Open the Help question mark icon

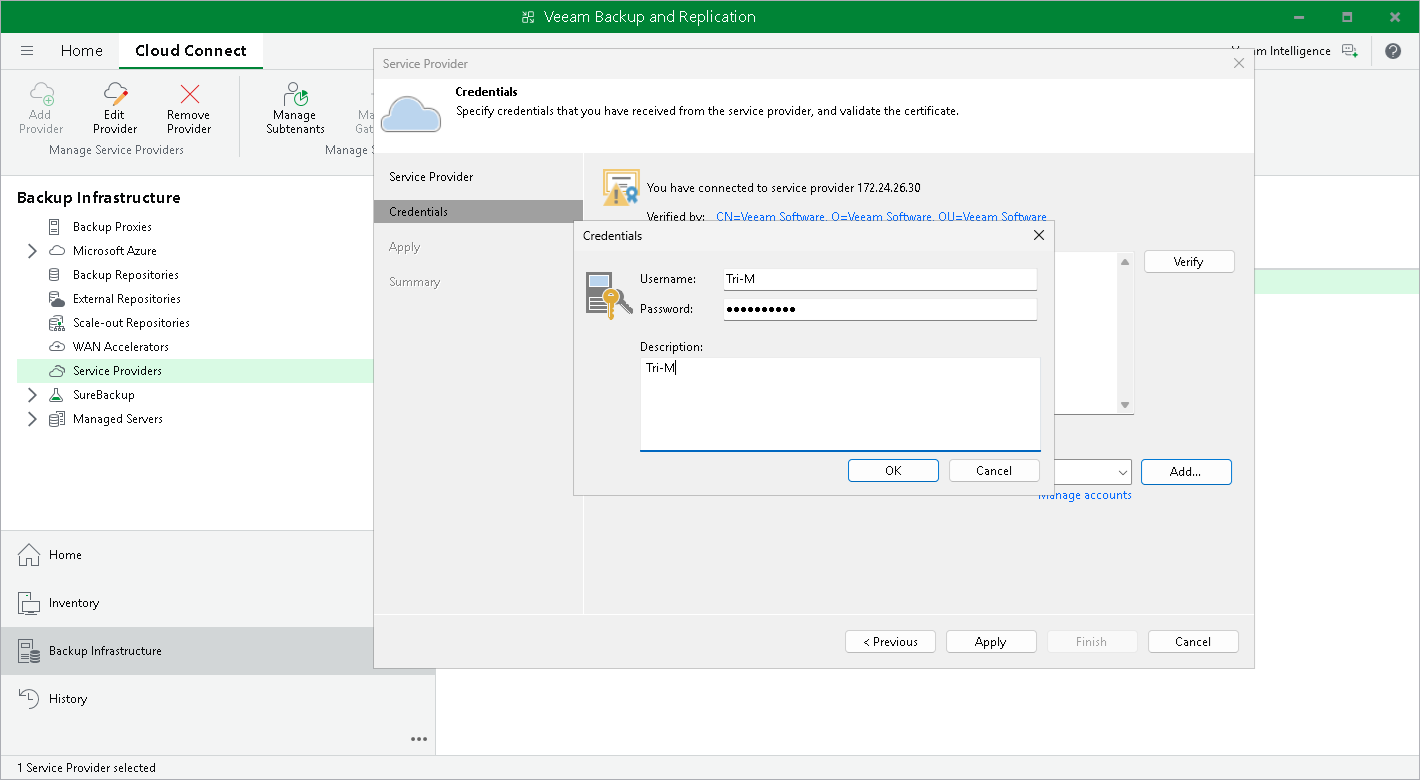[x=1393, y=51]
